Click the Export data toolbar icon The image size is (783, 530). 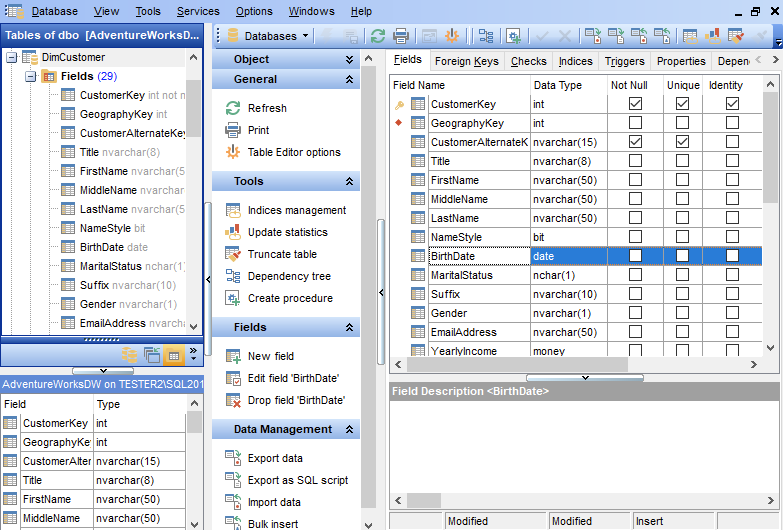(593, 36)
